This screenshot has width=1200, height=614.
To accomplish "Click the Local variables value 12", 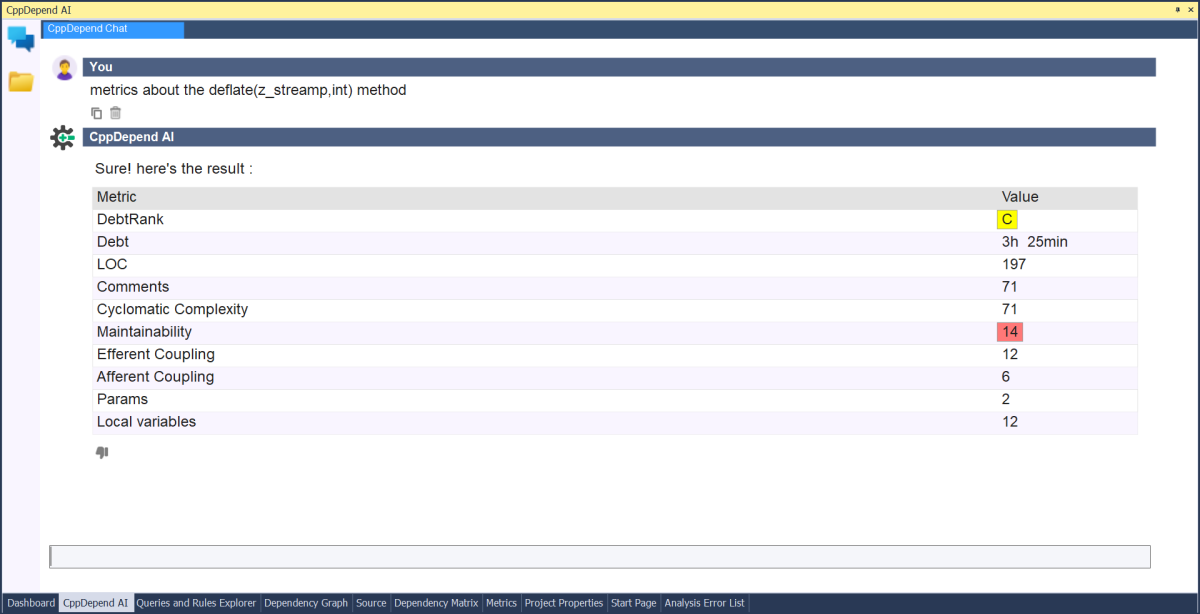I will point(1010,422).
